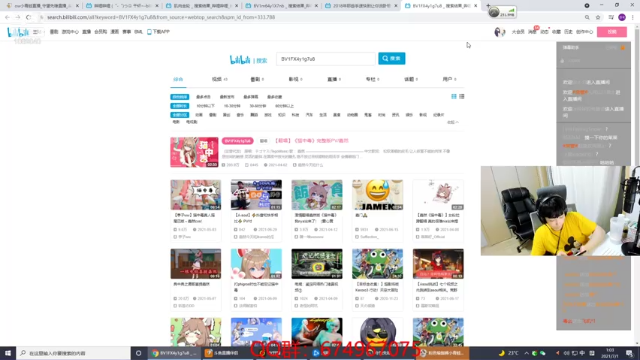Open the 番剧 results tab

[x=257, y=79]
